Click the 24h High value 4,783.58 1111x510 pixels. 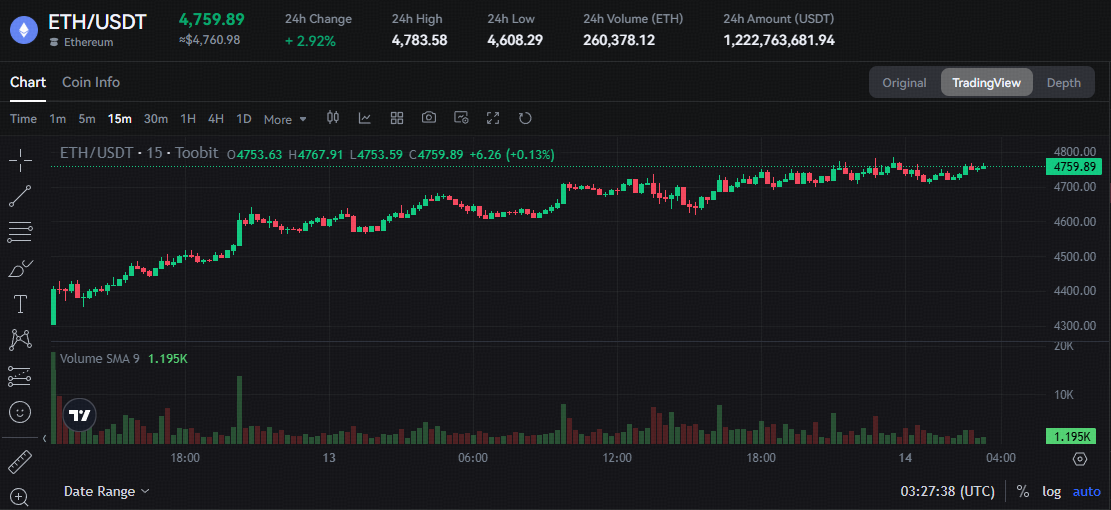(x=419, y=40)
